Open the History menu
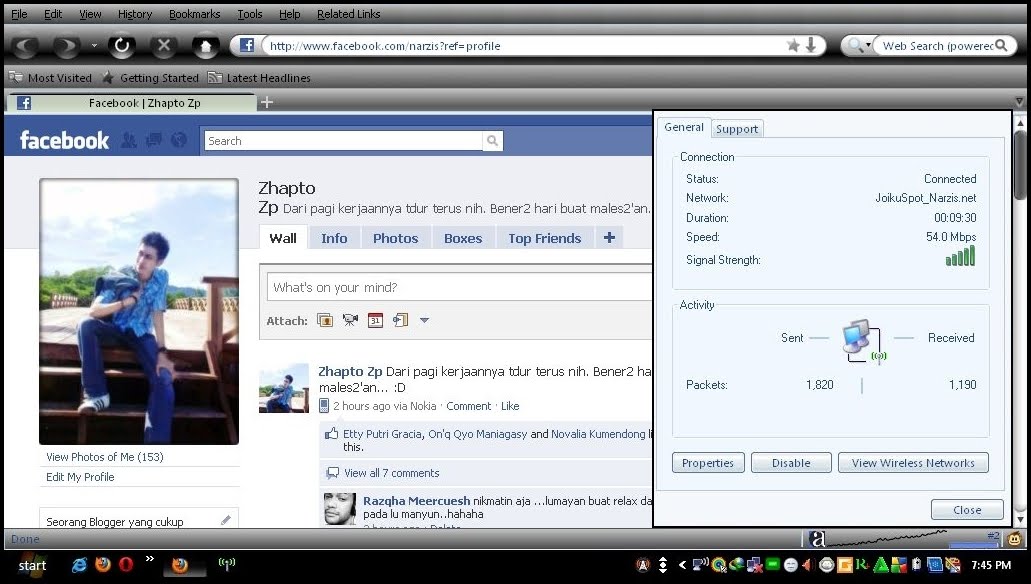This screenshot has width=1031, height=584. pos(135,14)
